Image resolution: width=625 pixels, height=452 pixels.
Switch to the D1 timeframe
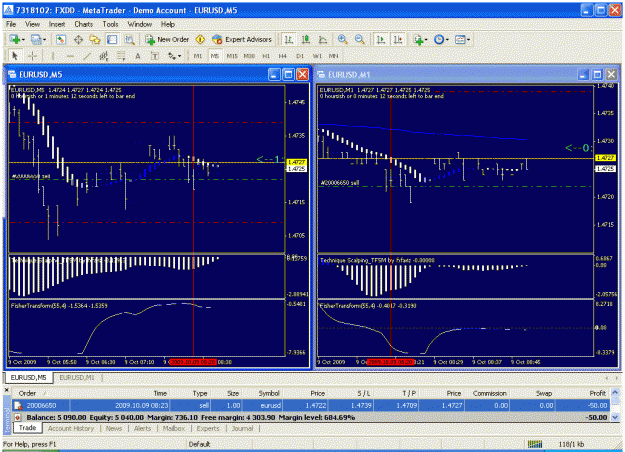[x=300, y=56]
